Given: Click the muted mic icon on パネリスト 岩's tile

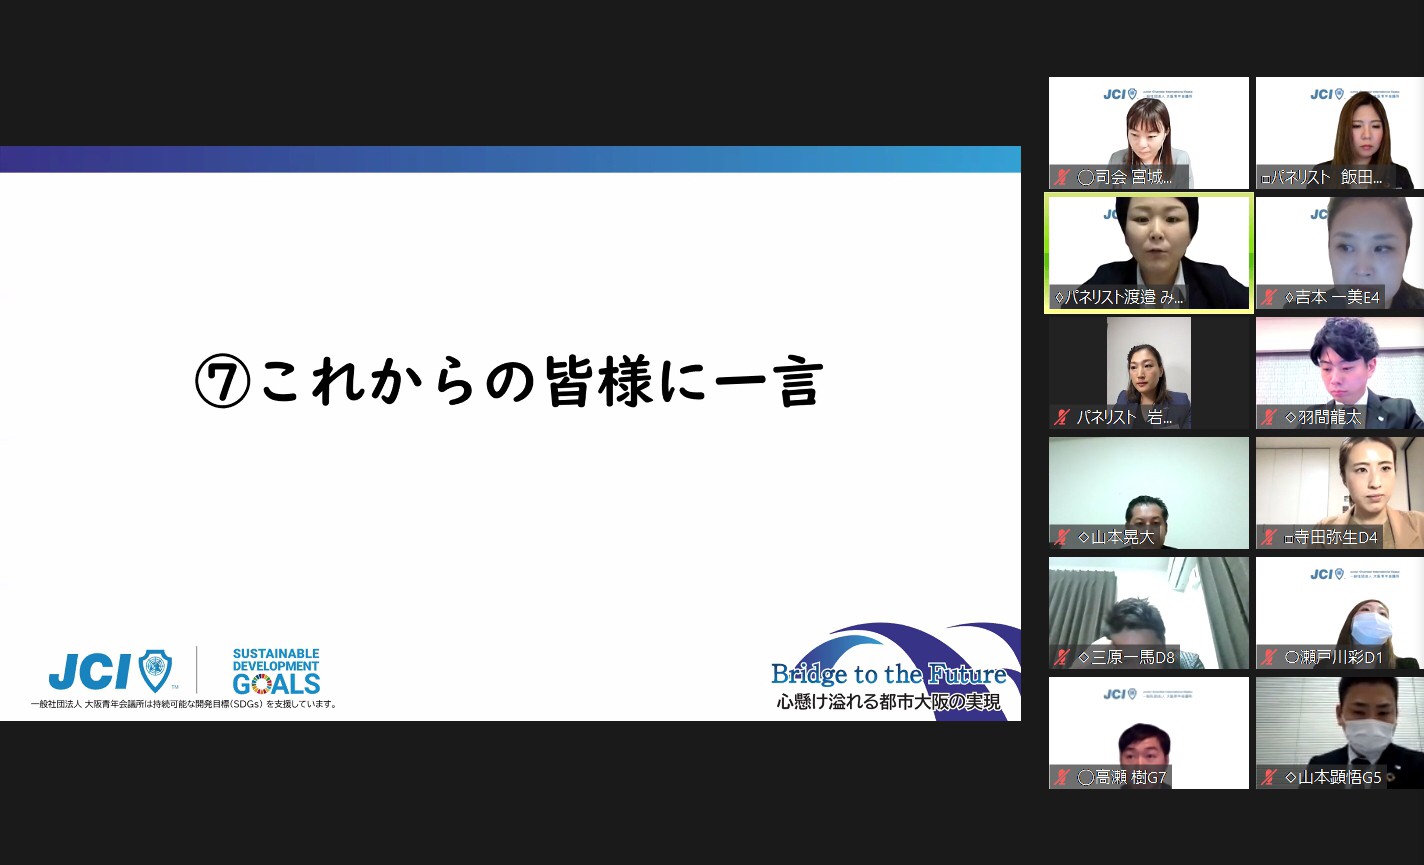Looking at the screenshot, I should [1062, 418].
